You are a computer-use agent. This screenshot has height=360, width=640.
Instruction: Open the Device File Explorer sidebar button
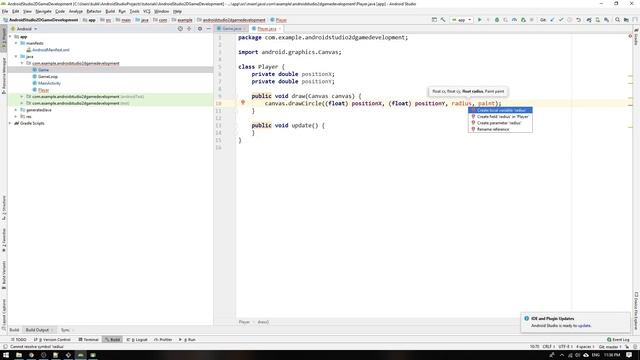click(x=636, y=311)
